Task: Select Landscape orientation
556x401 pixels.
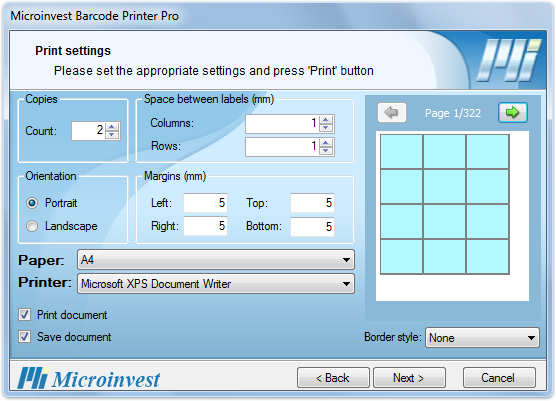Action: click(32, 226)
